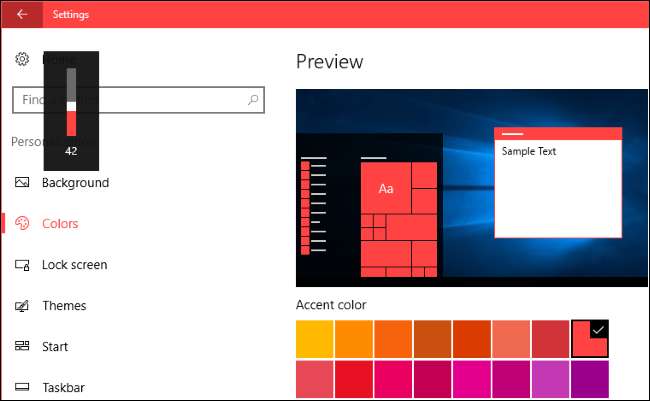Click the Background picture icon
Screen dimensions: 650x401
(x=22, y=182)
